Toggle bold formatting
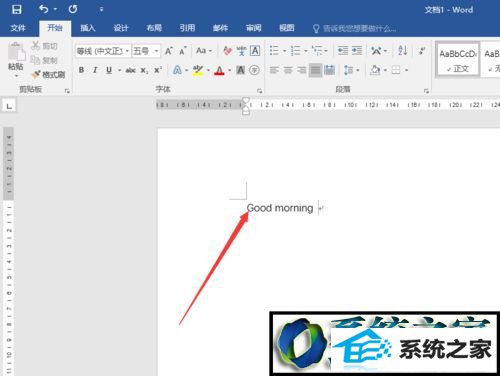The image size is (500, 376). tap(81, 70)
